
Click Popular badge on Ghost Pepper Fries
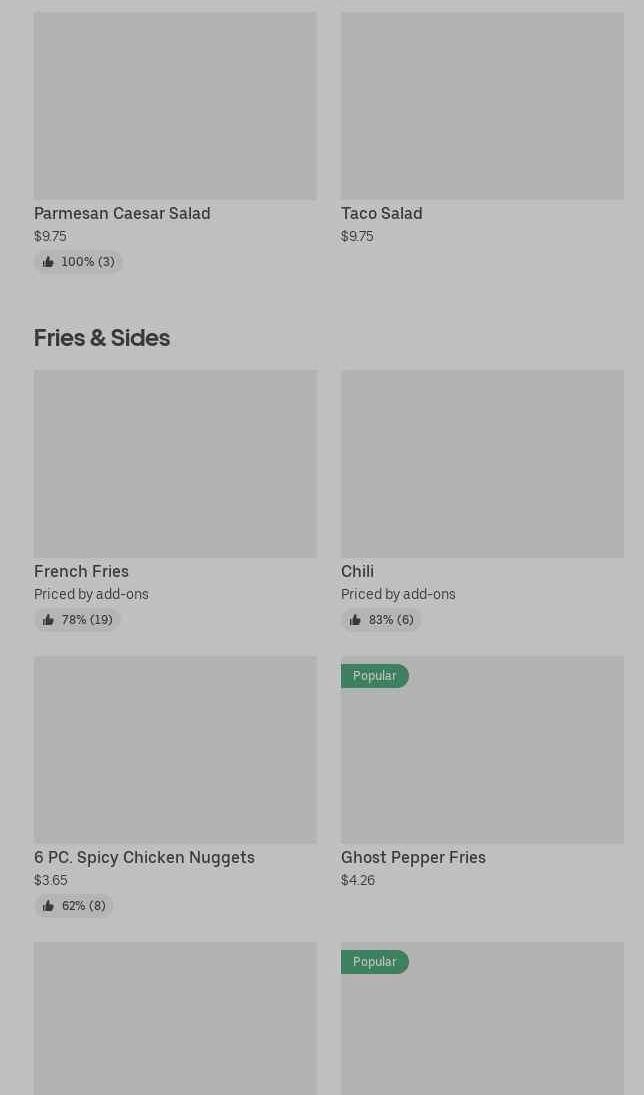click(x=374, y=676)
